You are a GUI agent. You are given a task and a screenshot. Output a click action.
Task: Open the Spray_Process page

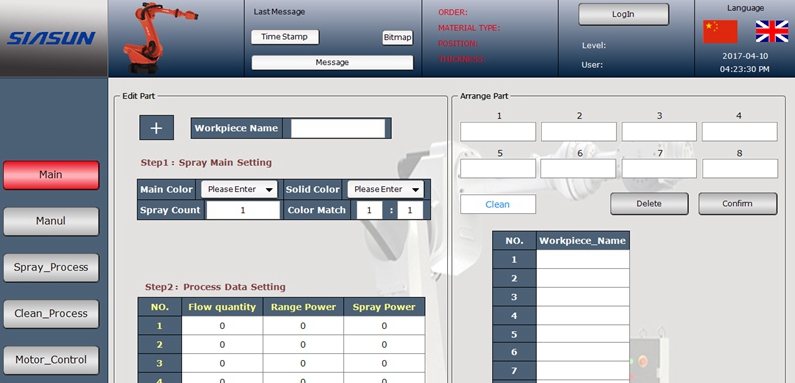(x=51, y=267)
